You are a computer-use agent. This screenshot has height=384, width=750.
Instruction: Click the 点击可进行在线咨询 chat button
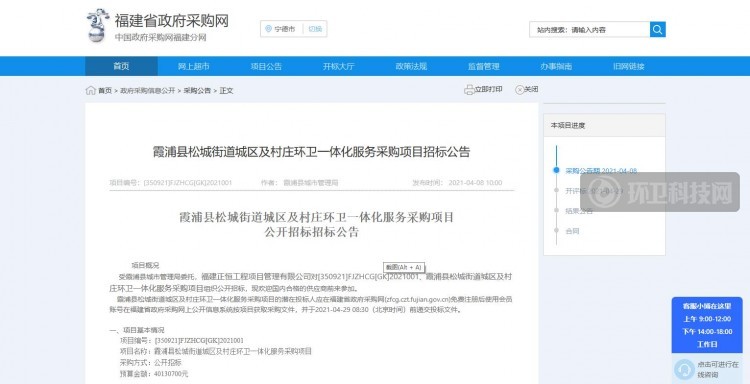tap(707, 369)
